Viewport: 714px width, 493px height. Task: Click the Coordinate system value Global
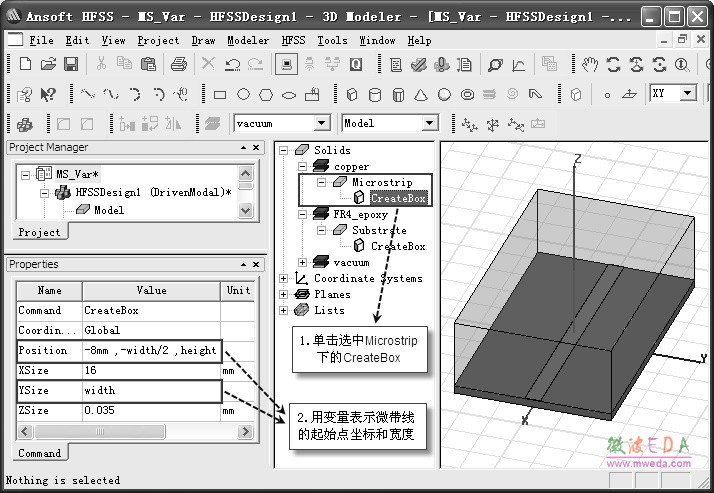click(x=151, y=330)
